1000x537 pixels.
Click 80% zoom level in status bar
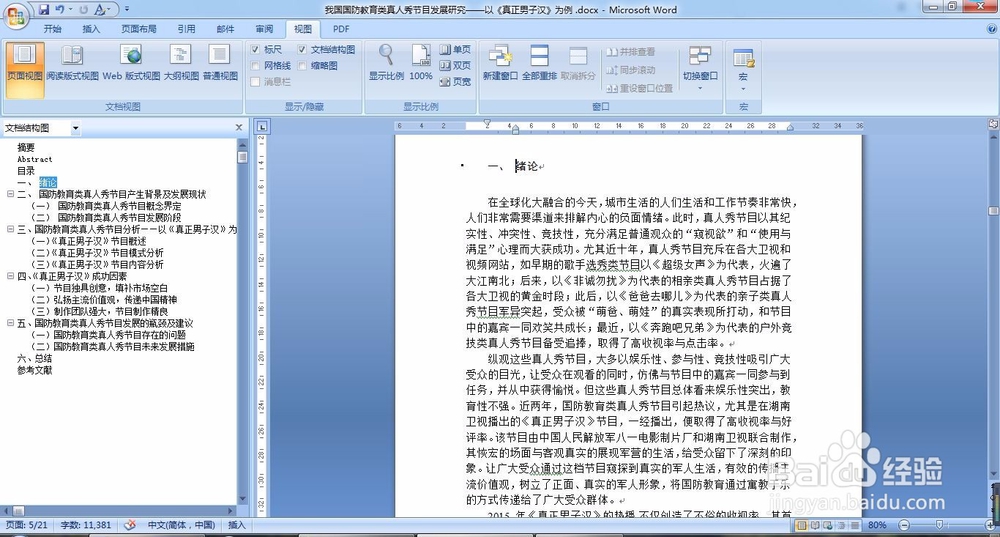(877, 525)
